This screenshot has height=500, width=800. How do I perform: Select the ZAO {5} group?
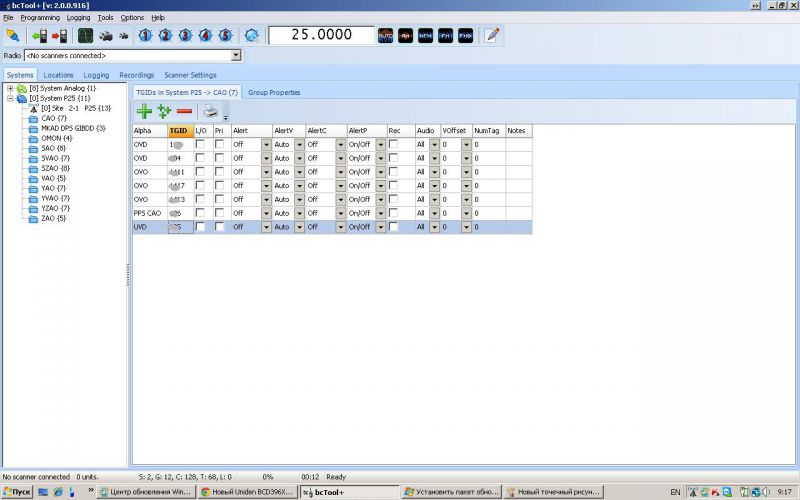54,218
